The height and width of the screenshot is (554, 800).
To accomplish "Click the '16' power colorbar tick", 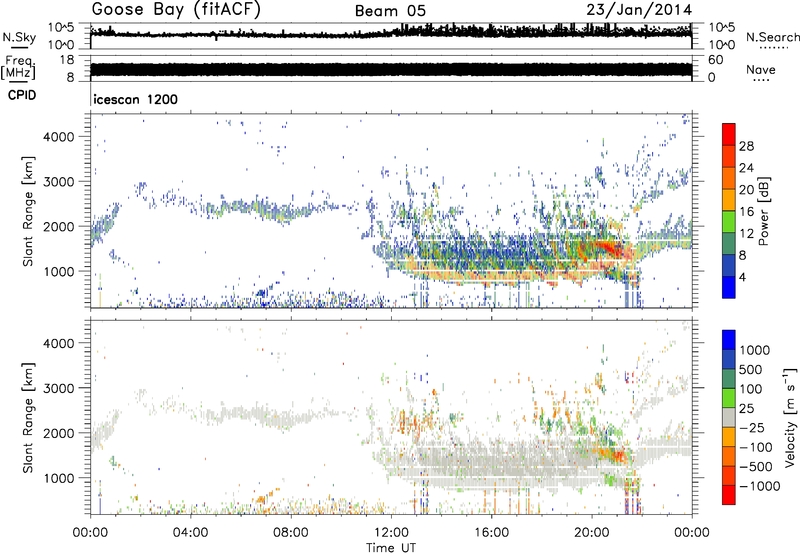I will click(746, 212).
